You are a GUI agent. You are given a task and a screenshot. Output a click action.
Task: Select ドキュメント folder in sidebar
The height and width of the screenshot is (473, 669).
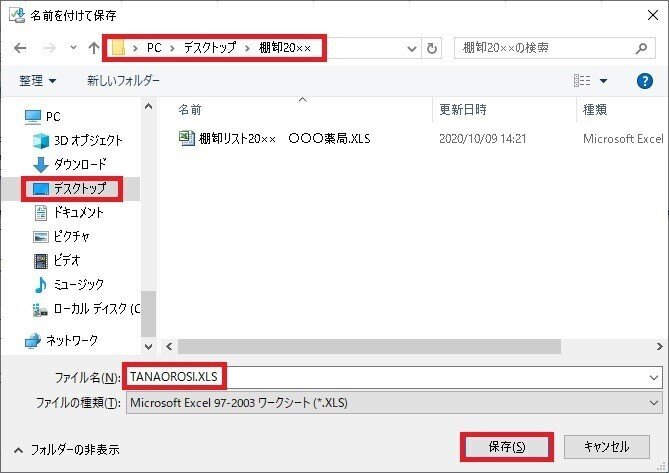79,212
